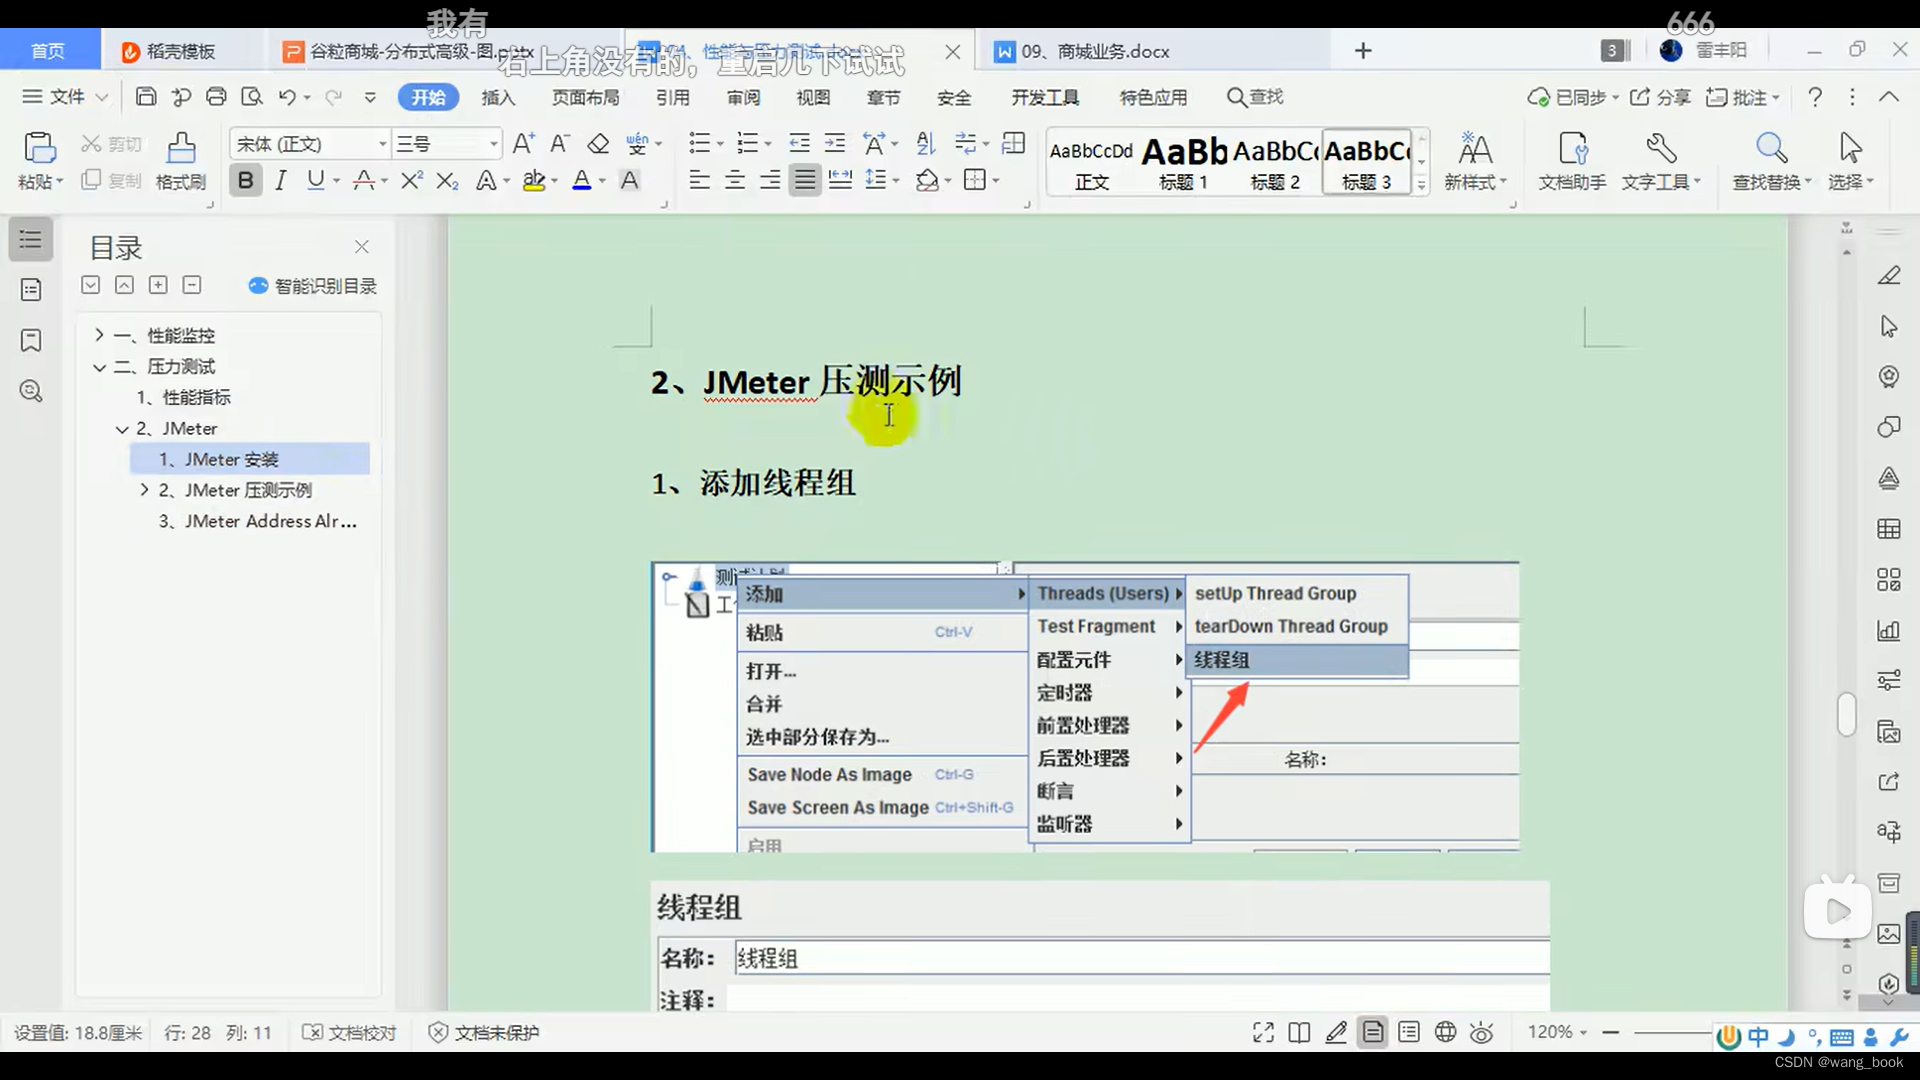The height and width of the screenshot is (1080, 1920).
Task: Switch to web layout globe view
Action: point(1445,1033)
